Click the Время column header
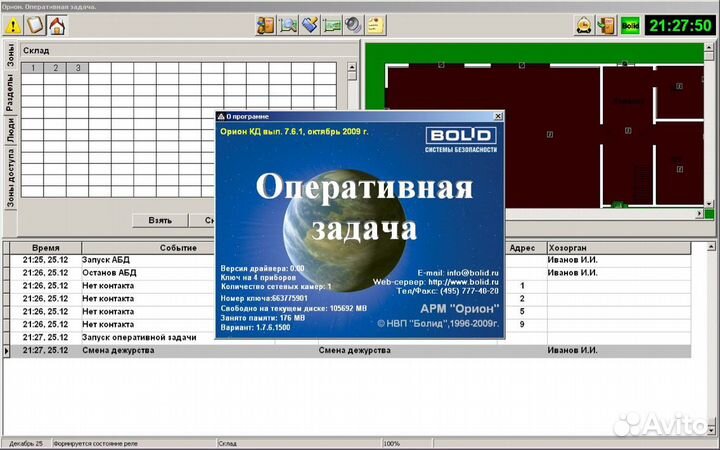The width and height of the screenshot is (720, 450). (x=45, y=248)
